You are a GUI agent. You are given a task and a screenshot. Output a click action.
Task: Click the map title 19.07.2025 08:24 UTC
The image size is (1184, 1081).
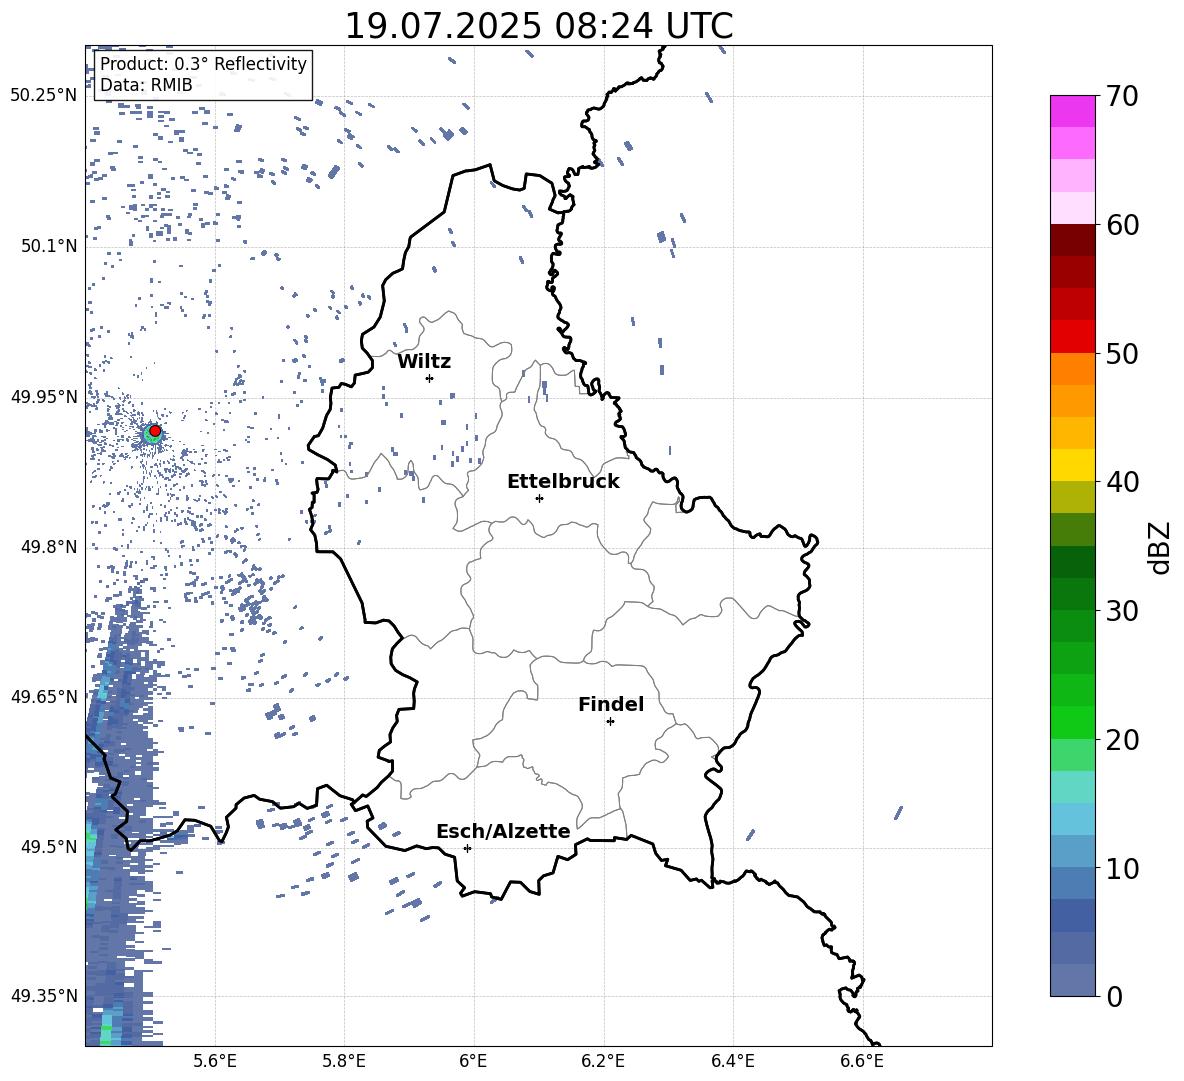point(538,26)
